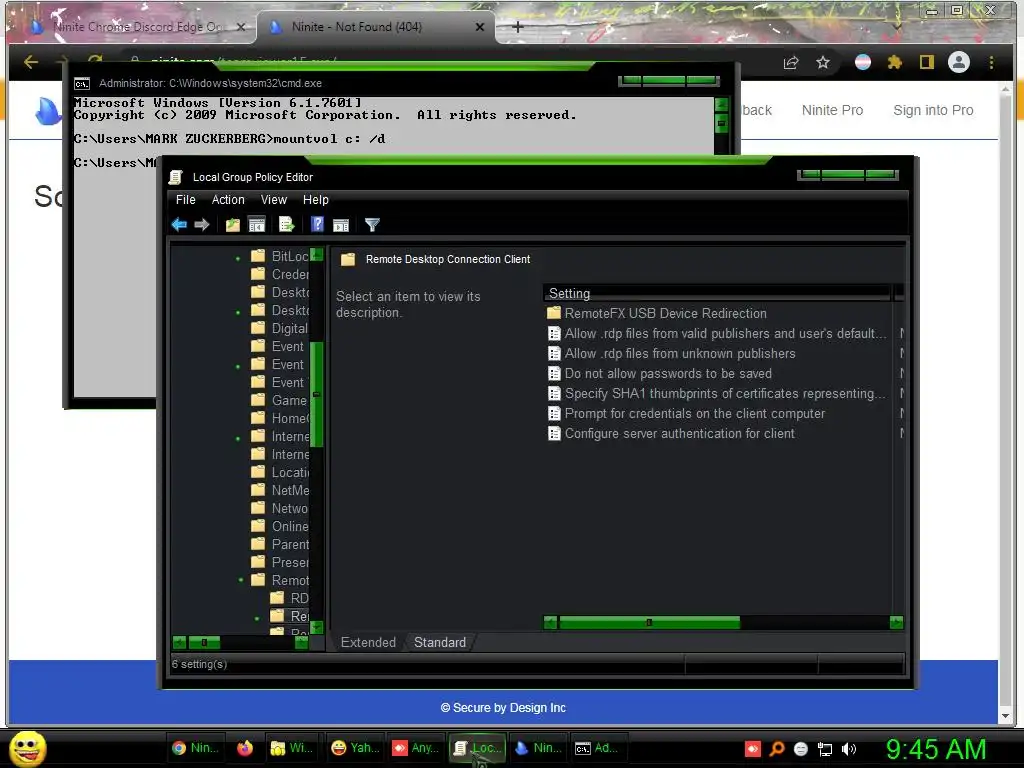Bookmark page with the star icon
The image size is (1024, 768).
823,63
